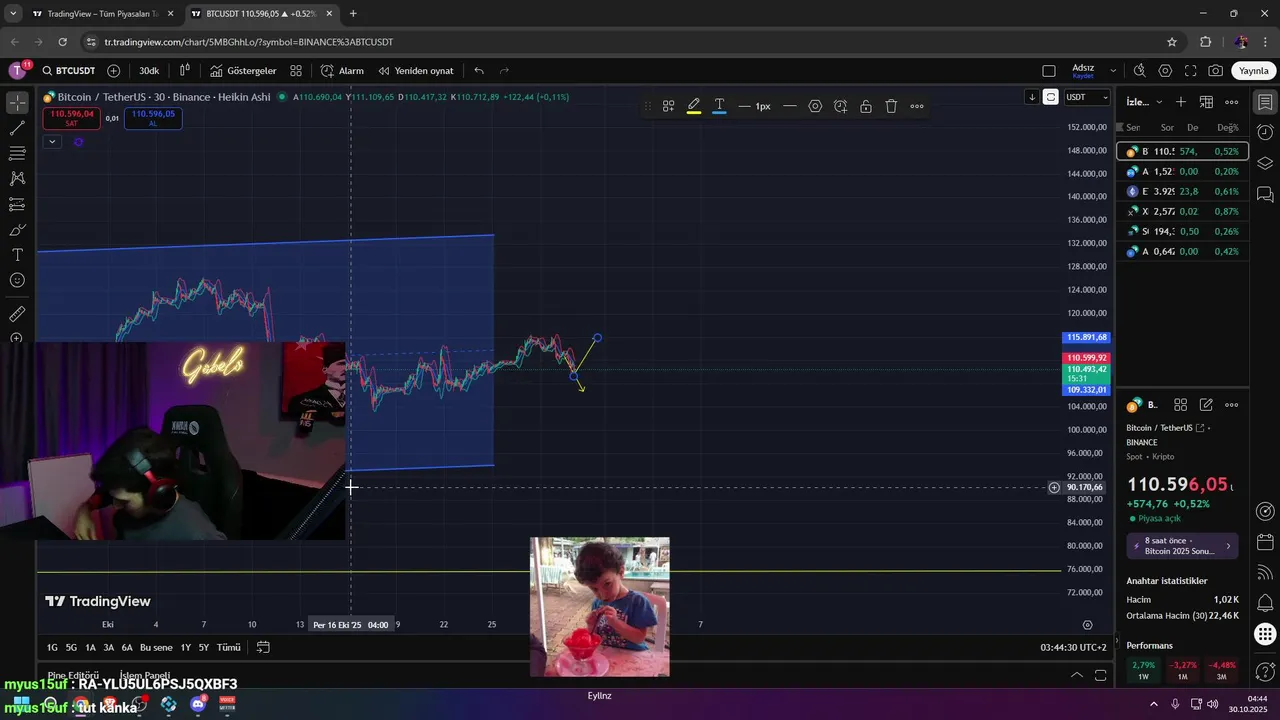The image size is (1280, 720).
Task: Add a symbol to compare (plus icon)
Action: pos(113,71)
